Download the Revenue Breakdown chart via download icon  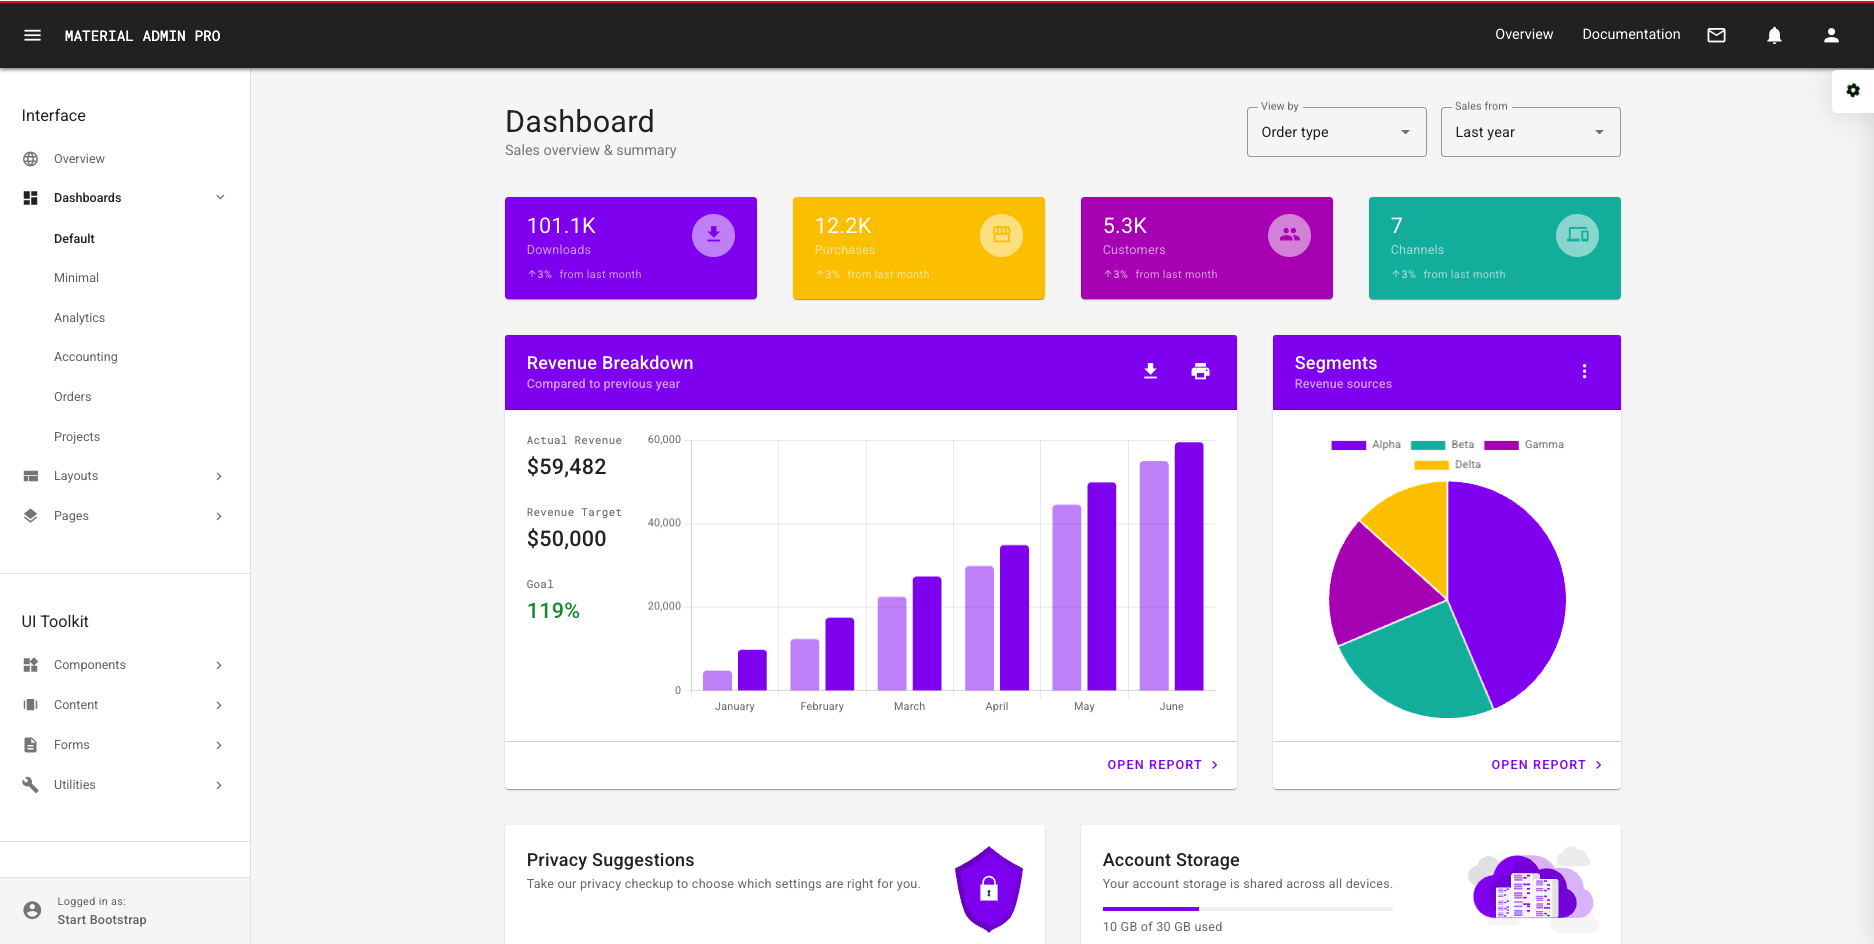point(1150,371)
